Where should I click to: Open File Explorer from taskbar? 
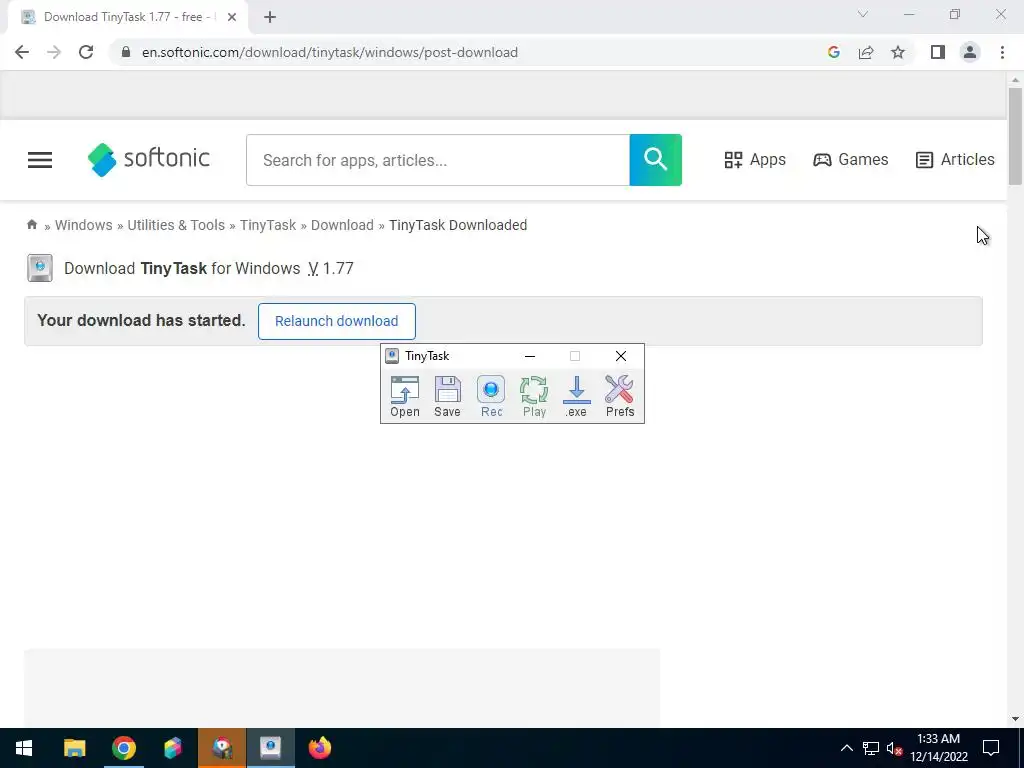point(74,748)
